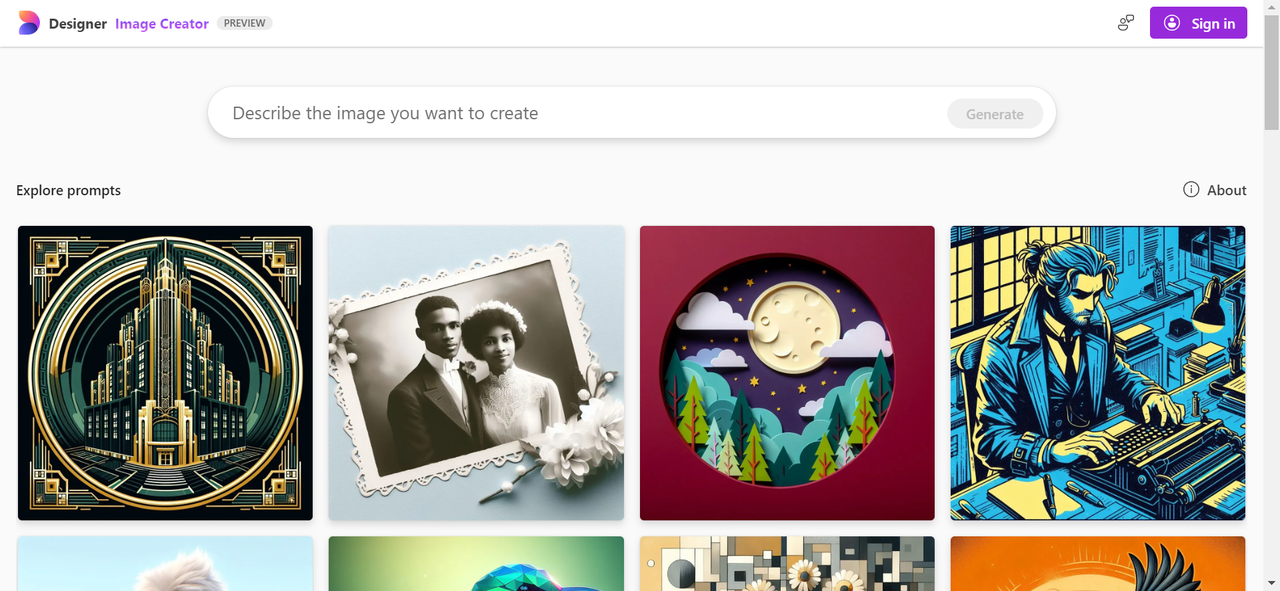This screenshot has height=591, width=1280.
Task: Focus the image description input field
Action: [580, 114]
